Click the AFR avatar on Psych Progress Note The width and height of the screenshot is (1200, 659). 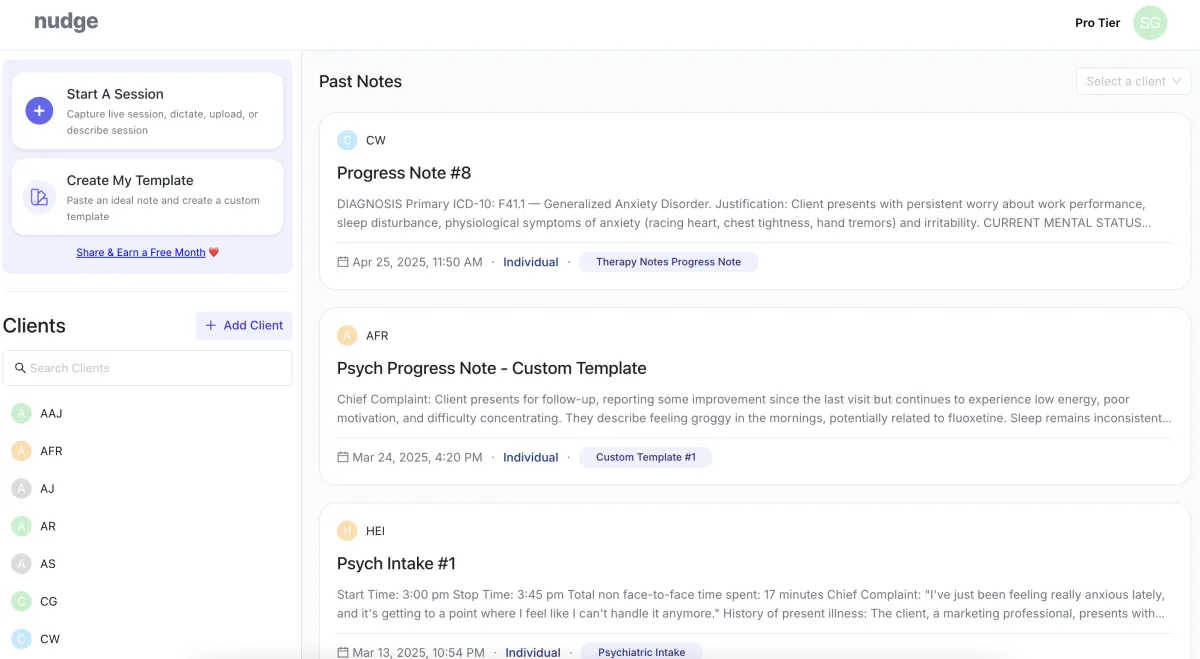tap(347, 336)
